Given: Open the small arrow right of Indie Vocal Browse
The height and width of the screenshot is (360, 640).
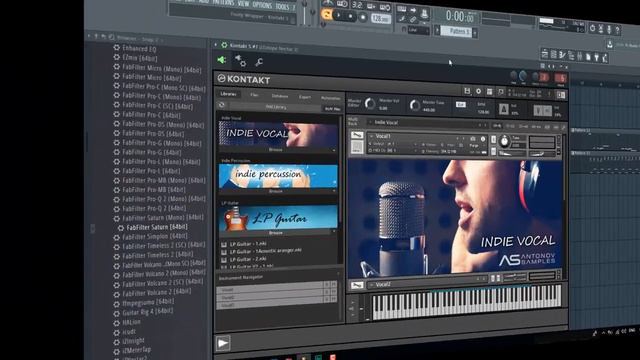Looking at the screenshot, I should (334, 150).
